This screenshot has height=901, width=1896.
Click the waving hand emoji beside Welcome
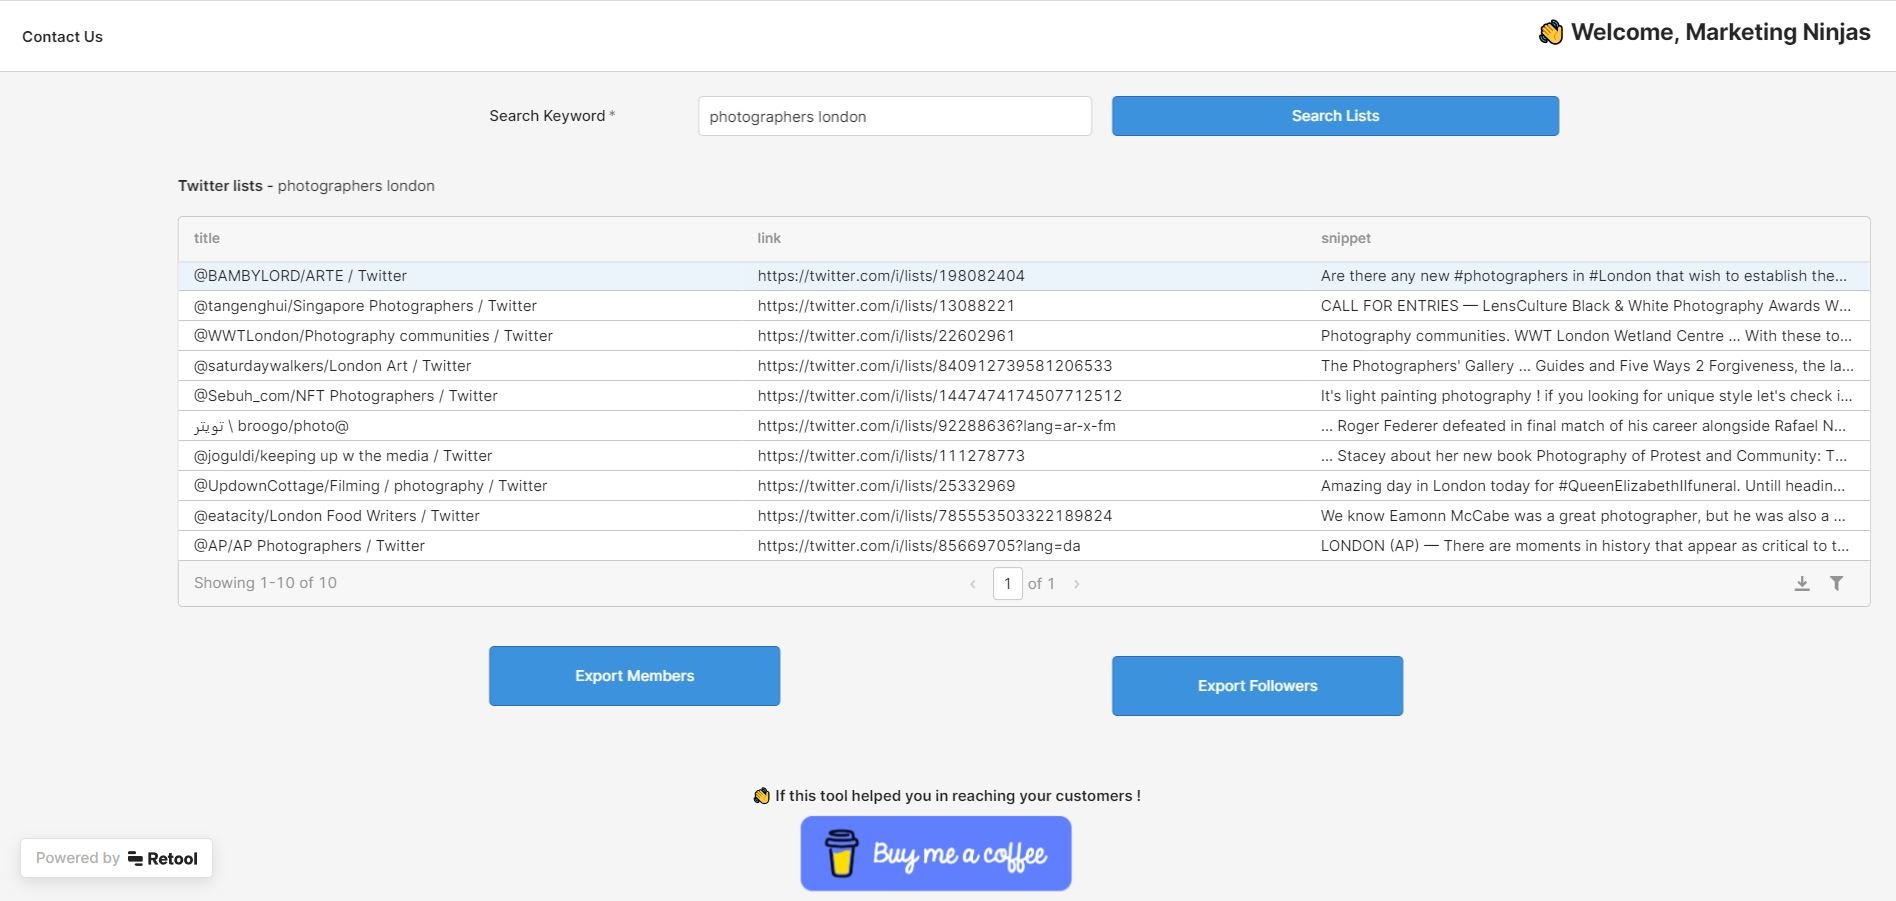(1550, 33)
